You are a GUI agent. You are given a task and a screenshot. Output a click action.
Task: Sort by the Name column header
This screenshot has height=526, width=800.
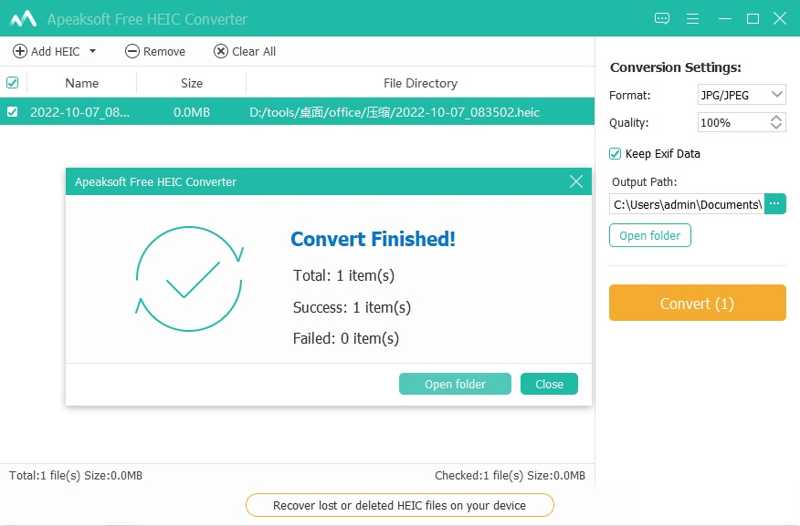click(x=82, y=83)
